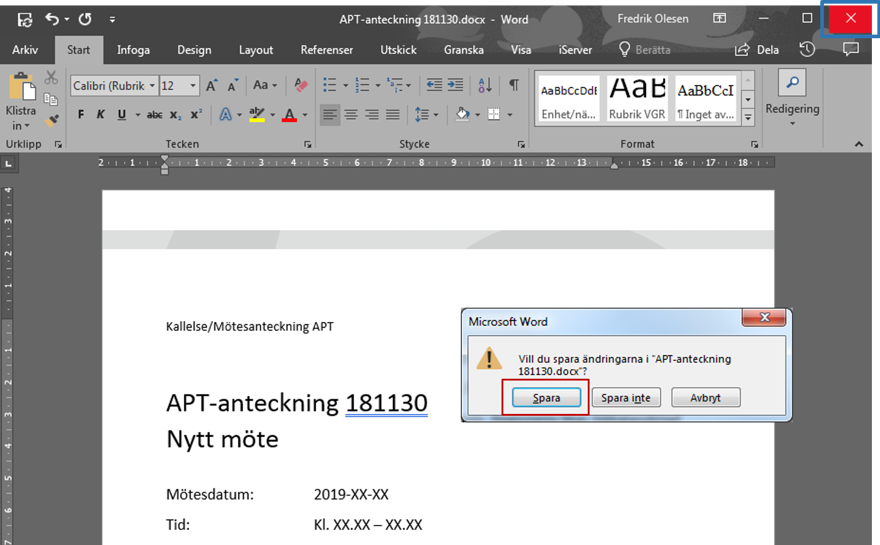
Task: Open the font name dropdown
Action: tap(152, 86)
